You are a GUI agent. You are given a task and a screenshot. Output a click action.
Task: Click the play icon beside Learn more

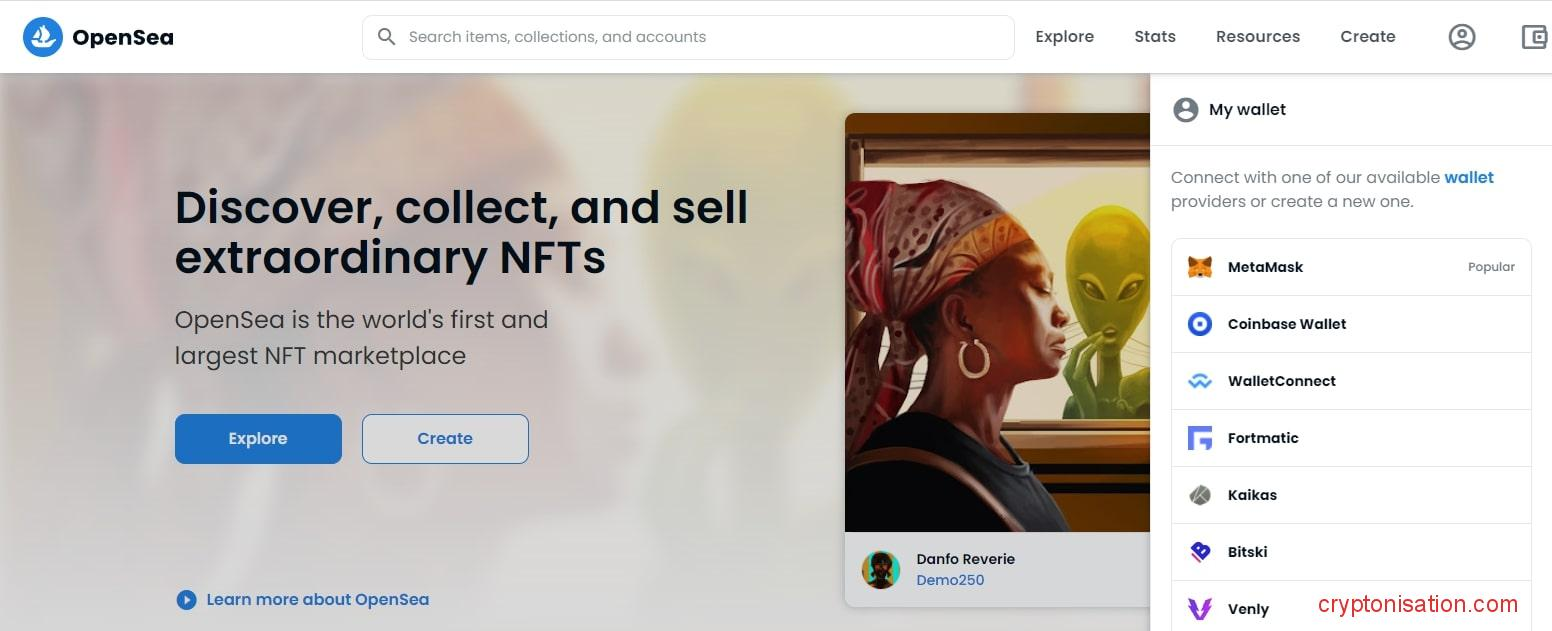pyautogui.click(x=186, y=600)
